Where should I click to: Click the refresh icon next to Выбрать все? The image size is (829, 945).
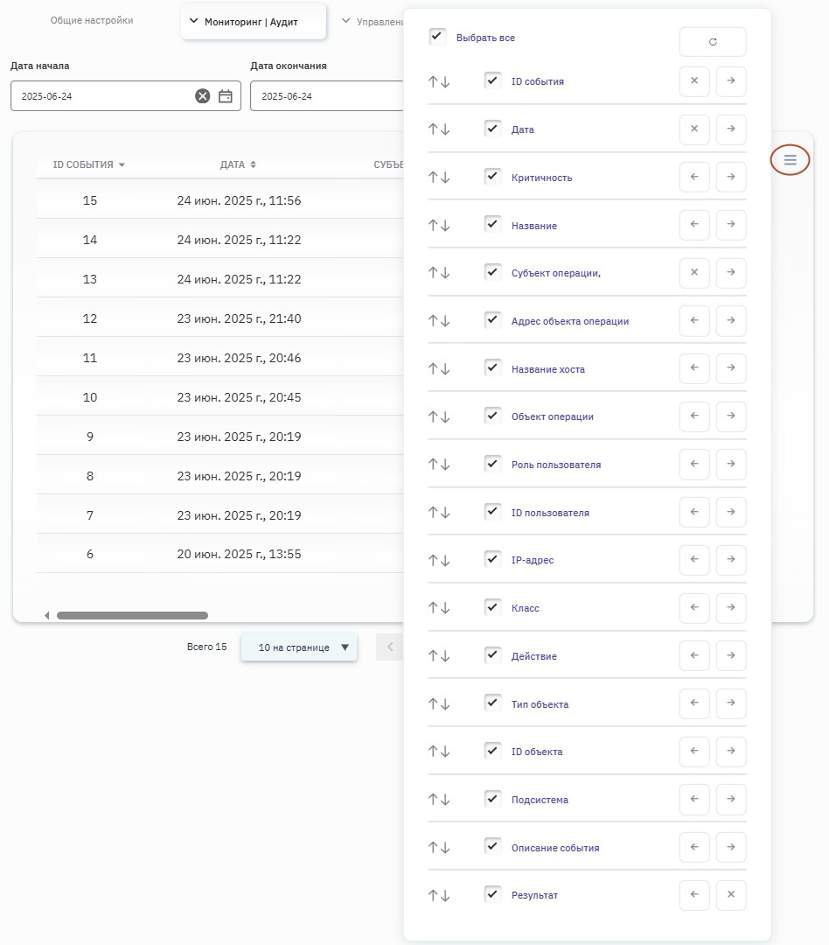[x=712, y=42]
